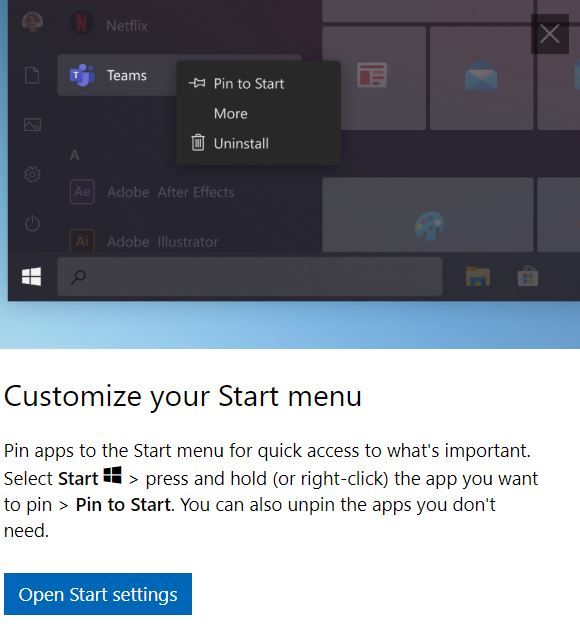Click the News tile

(x=374, y=78)
